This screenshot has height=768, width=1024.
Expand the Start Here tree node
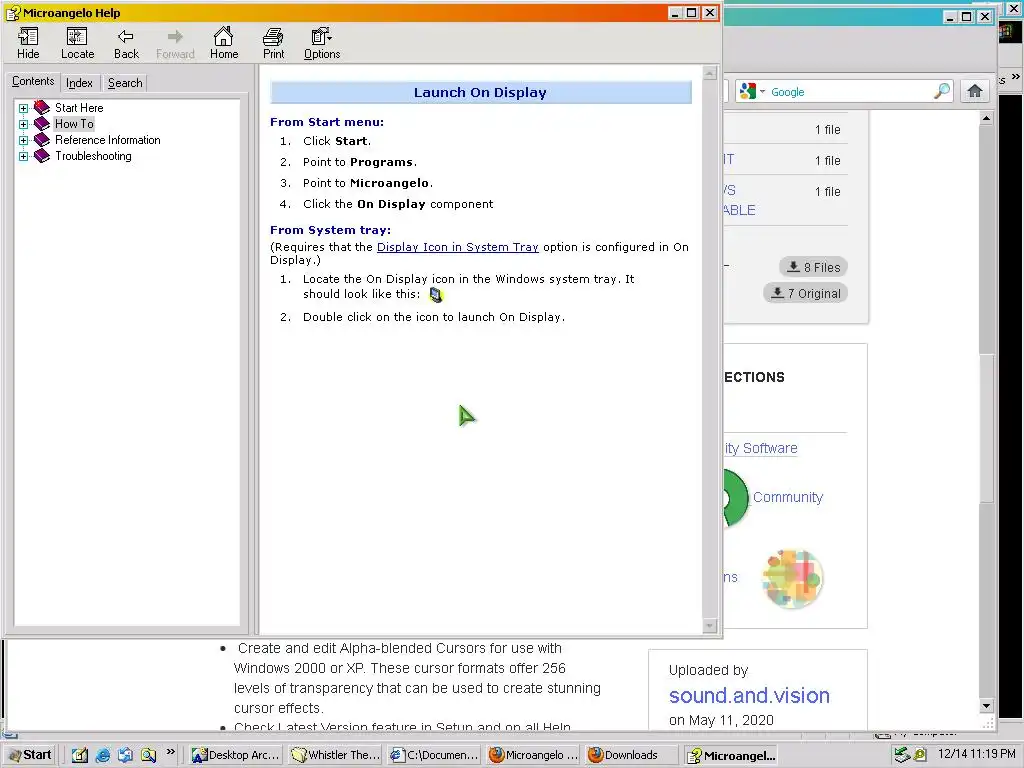(x=24, y=108)
